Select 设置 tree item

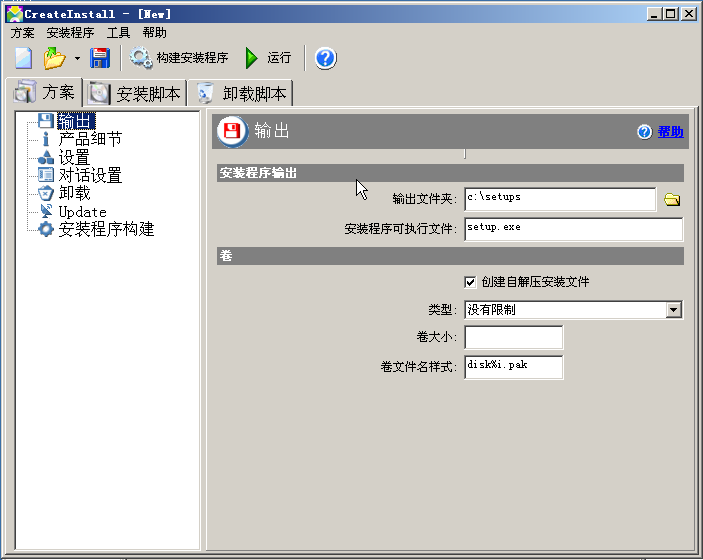[74, 157]
